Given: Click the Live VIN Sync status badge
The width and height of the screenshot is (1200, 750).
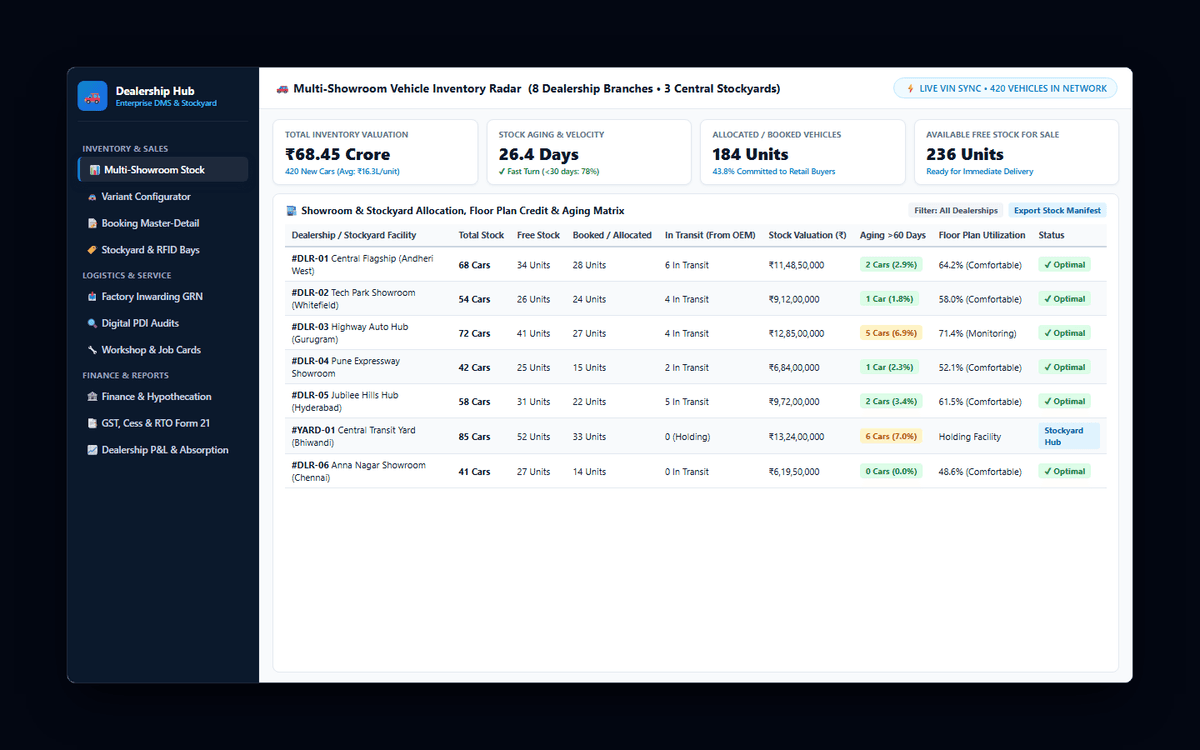Looking at the screenshot, I should [x=1005, y=89].
